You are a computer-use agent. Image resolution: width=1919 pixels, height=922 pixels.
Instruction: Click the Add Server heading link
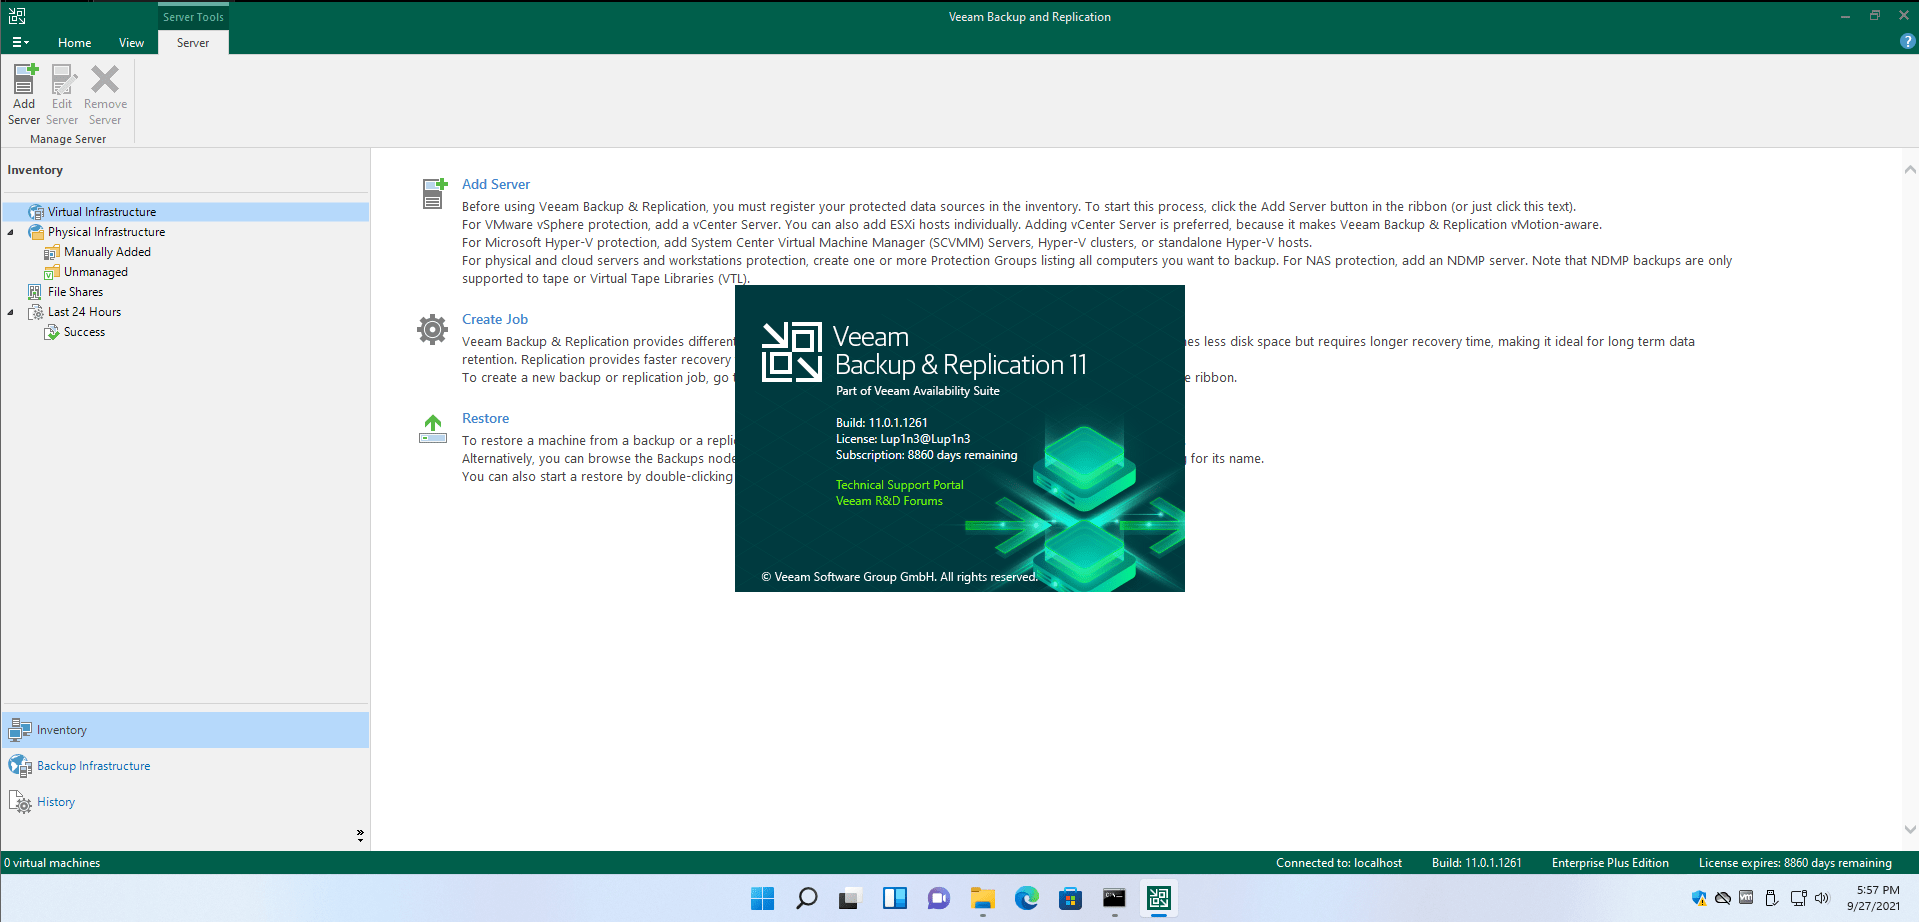coord(496,184)
